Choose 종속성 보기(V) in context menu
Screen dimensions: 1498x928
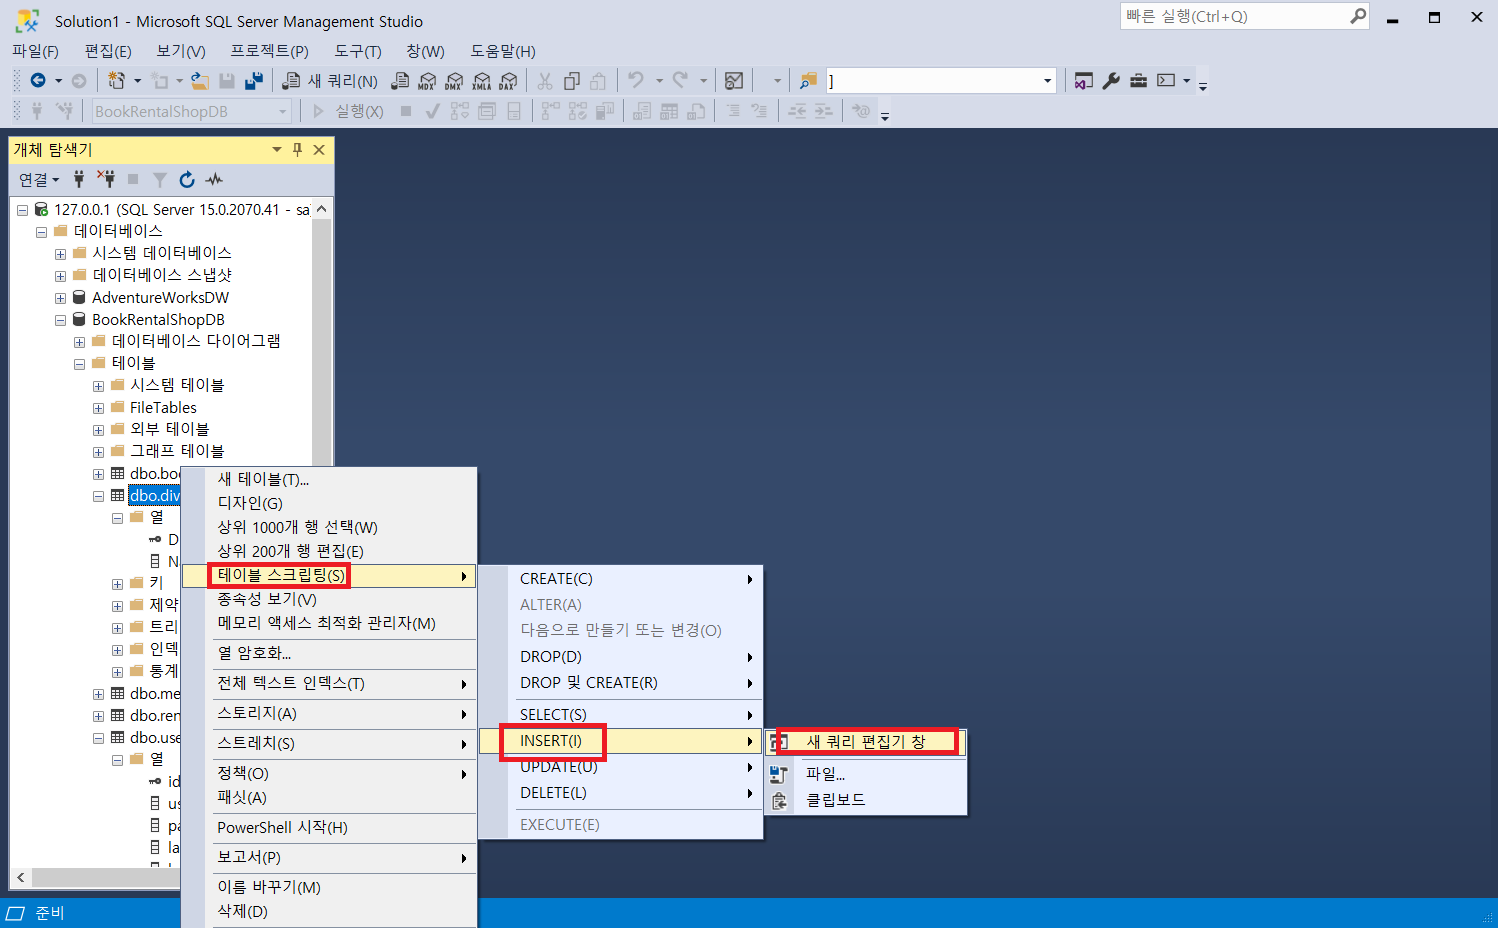tap(329, 599)
